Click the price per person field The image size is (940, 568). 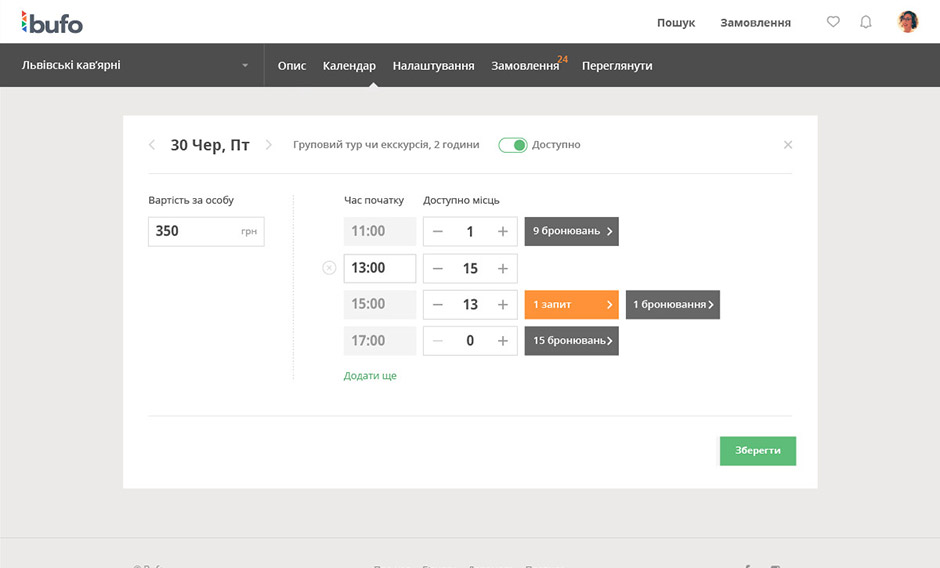[x=195, y=232]
